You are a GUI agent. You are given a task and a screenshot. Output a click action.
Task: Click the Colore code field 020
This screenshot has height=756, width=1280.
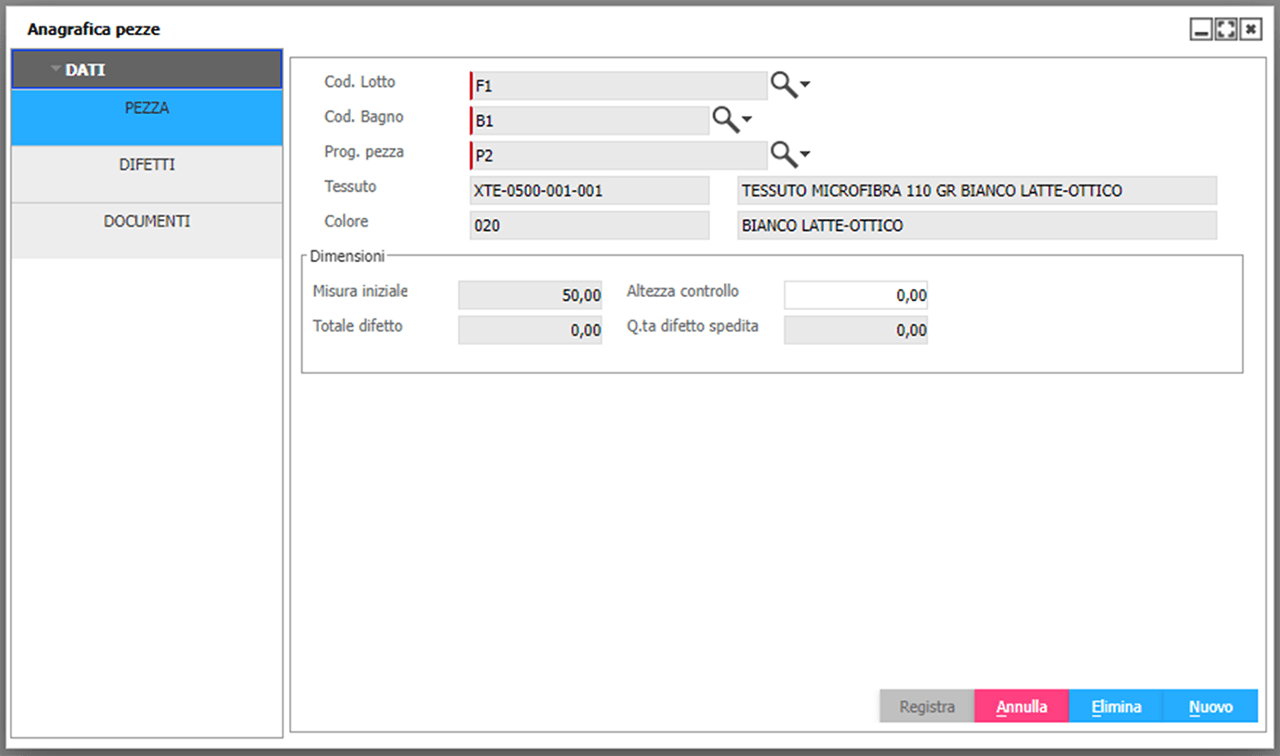[x=589, y=225]
